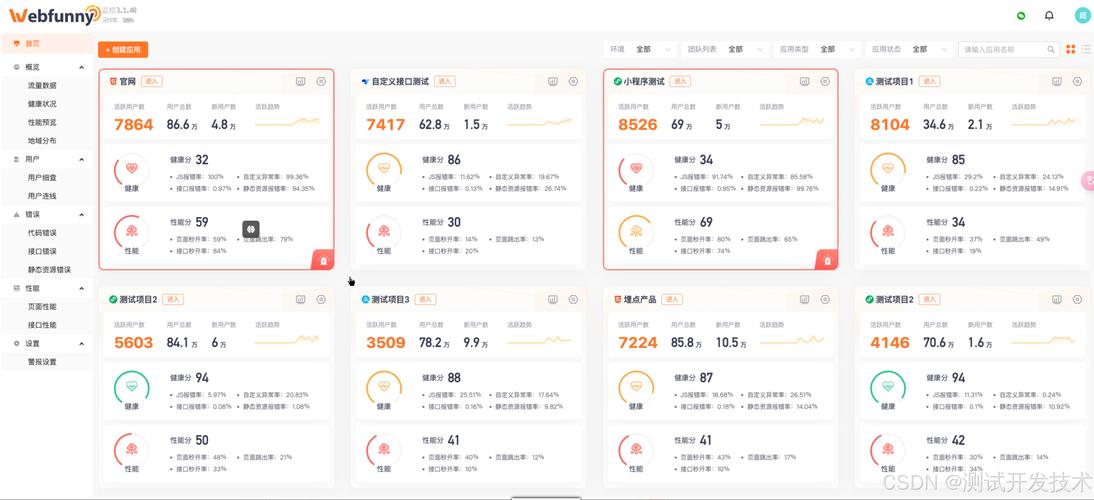Image resolution: width=1094 pixels, height=500 pixels.
Task: Click the alarm badge on 小程序测试 card corner
Action: coord(827,260)
